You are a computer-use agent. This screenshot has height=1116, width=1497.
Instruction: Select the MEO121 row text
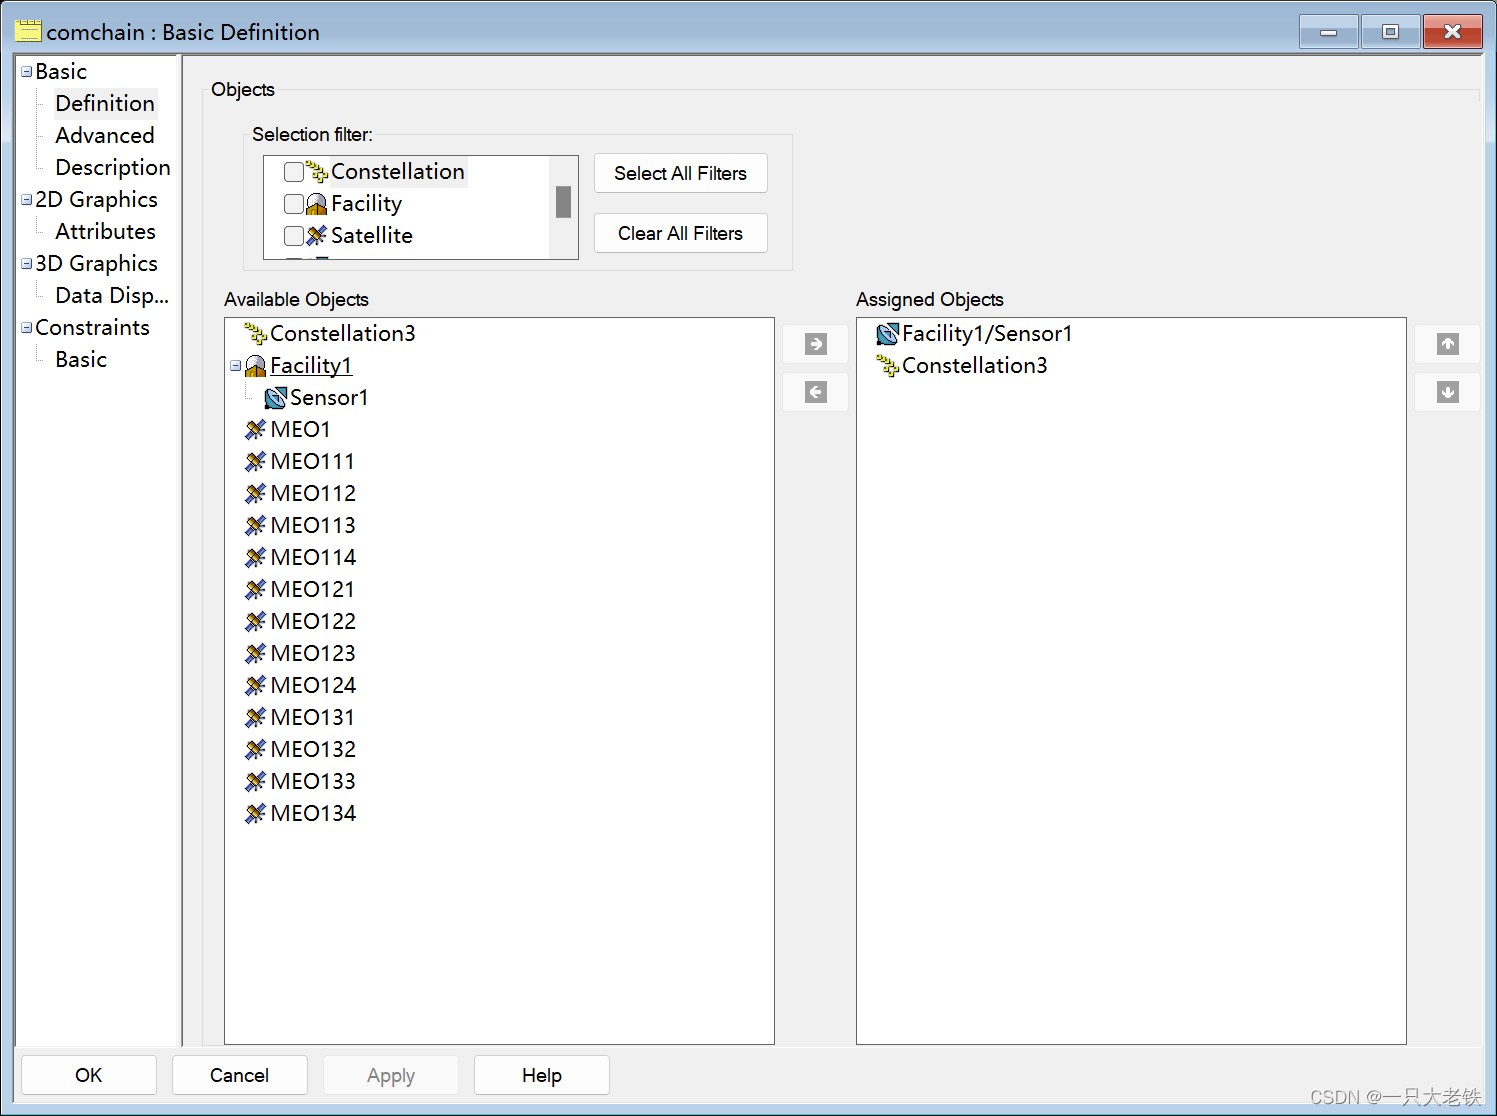pos(312,590)
